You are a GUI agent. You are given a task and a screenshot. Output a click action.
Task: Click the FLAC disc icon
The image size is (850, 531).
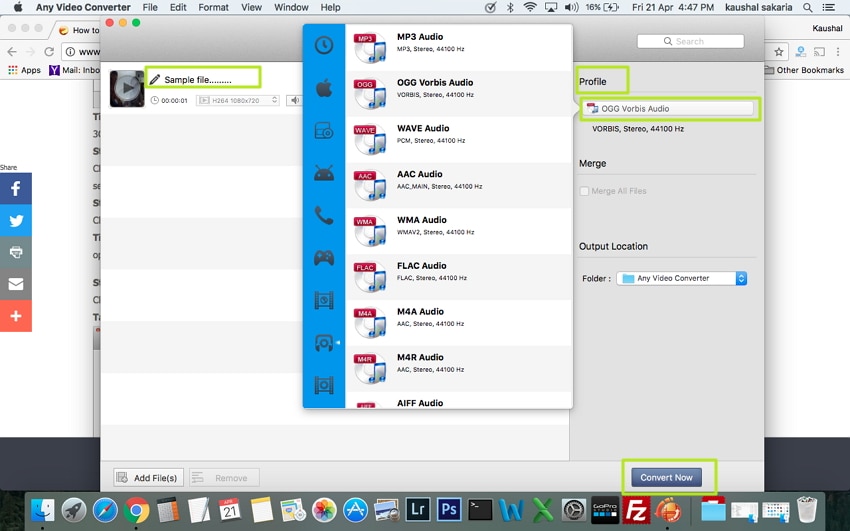click(x=370, y=277)
